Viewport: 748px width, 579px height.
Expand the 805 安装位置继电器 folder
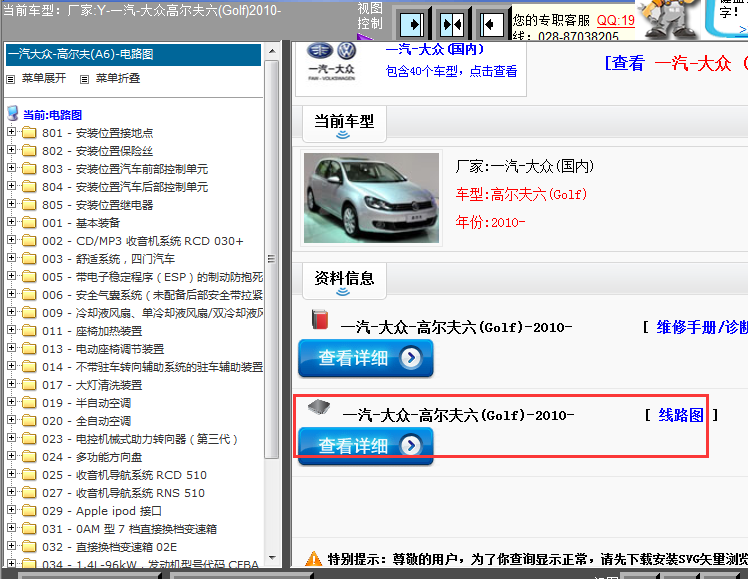point(12,205)
